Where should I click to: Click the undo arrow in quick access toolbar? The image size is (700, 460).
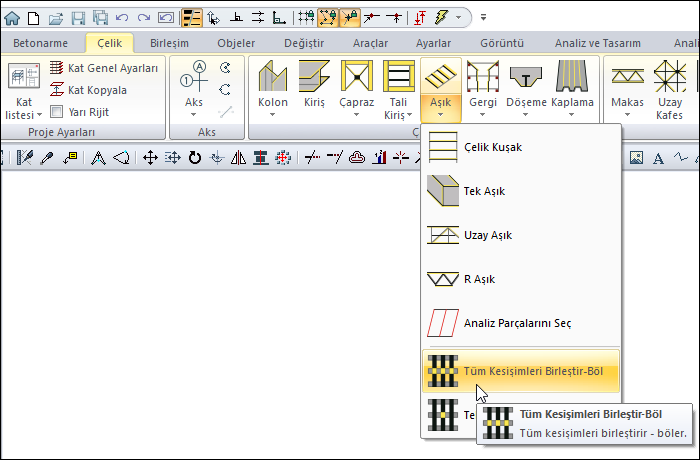tap(122, 18)
